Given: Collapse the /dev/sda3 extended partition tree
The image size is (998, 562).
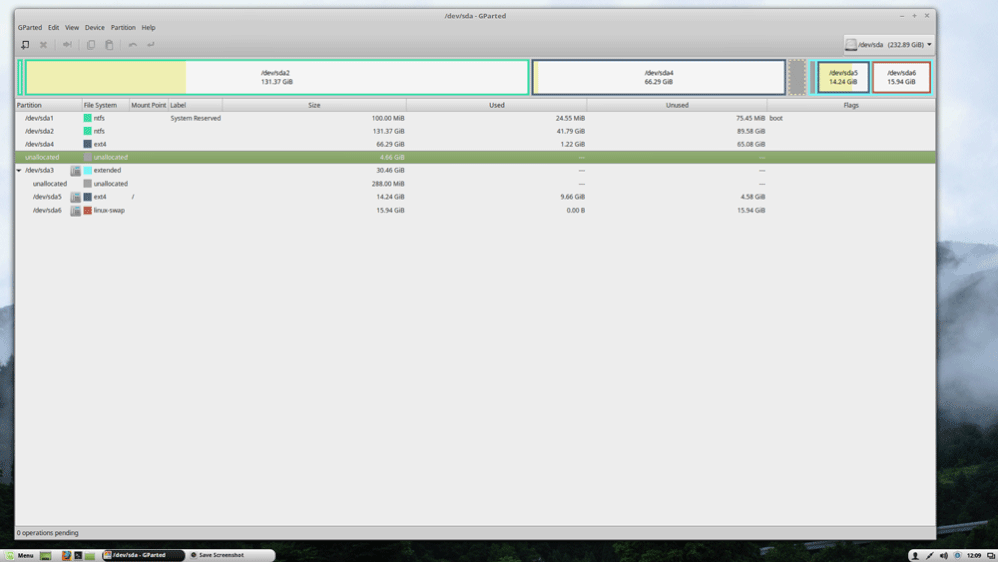Looking at the screenshot, I should click(19, 171).
